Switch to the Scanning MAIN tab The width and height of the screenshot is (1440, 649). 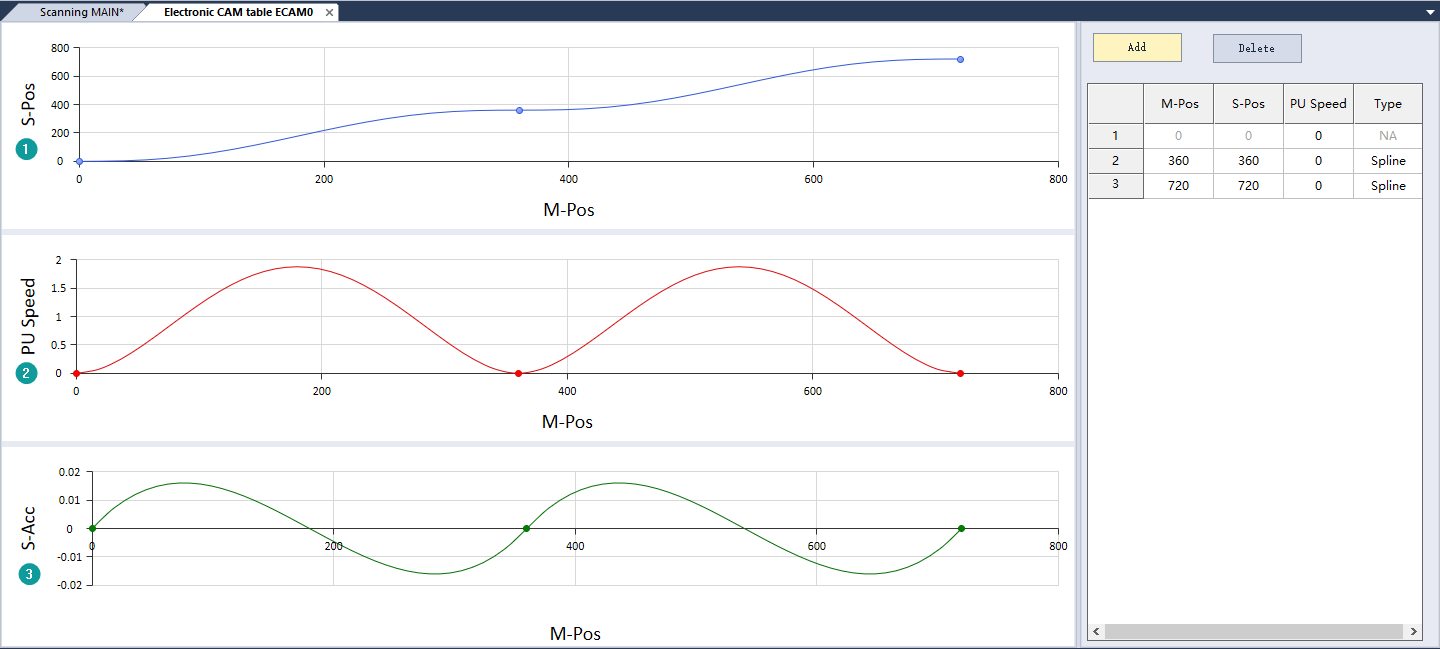pyautogui.click(x=81, y=13)
